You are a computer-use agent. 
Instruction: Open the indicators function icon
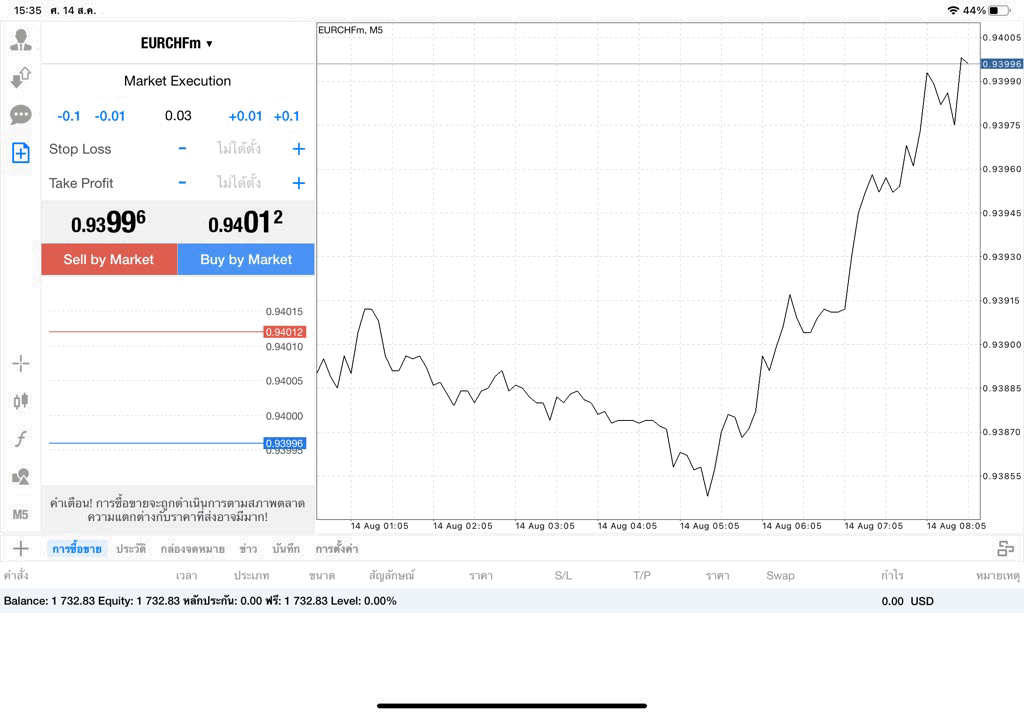(x=21, y=438)
